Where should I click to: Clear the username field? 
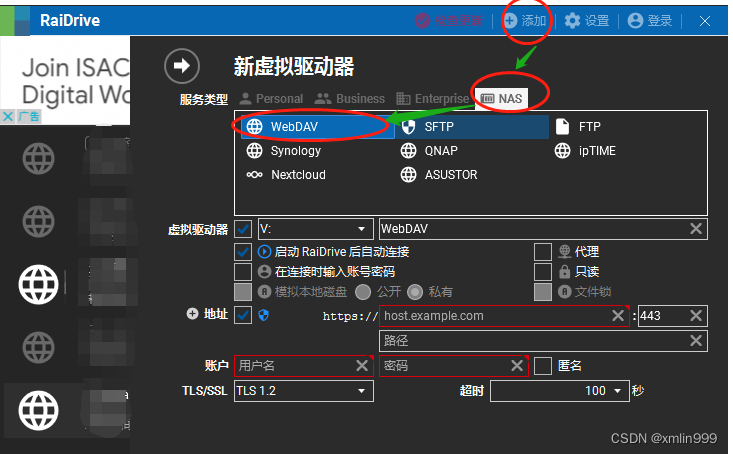tap(362, 365)
